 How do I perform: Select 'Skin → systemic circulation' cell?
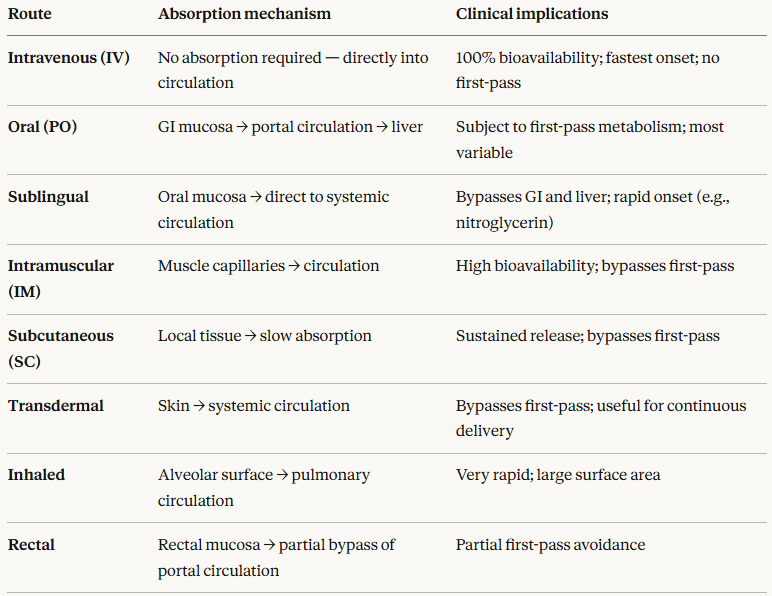[x=254, y=406]
